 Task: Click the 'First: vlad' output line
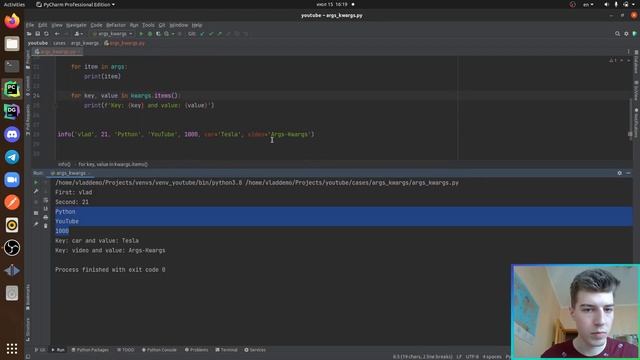coord(73,192)
